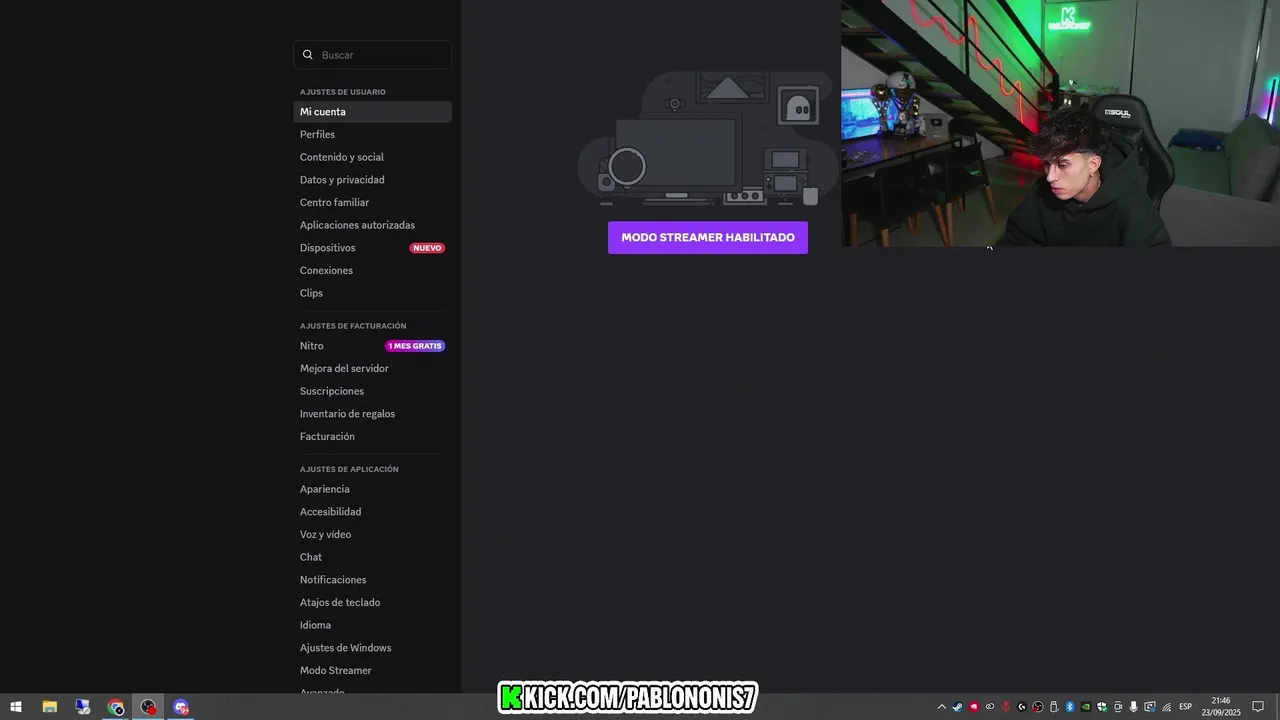Click the USB safely remove tray icon

tap(1054, 707)
